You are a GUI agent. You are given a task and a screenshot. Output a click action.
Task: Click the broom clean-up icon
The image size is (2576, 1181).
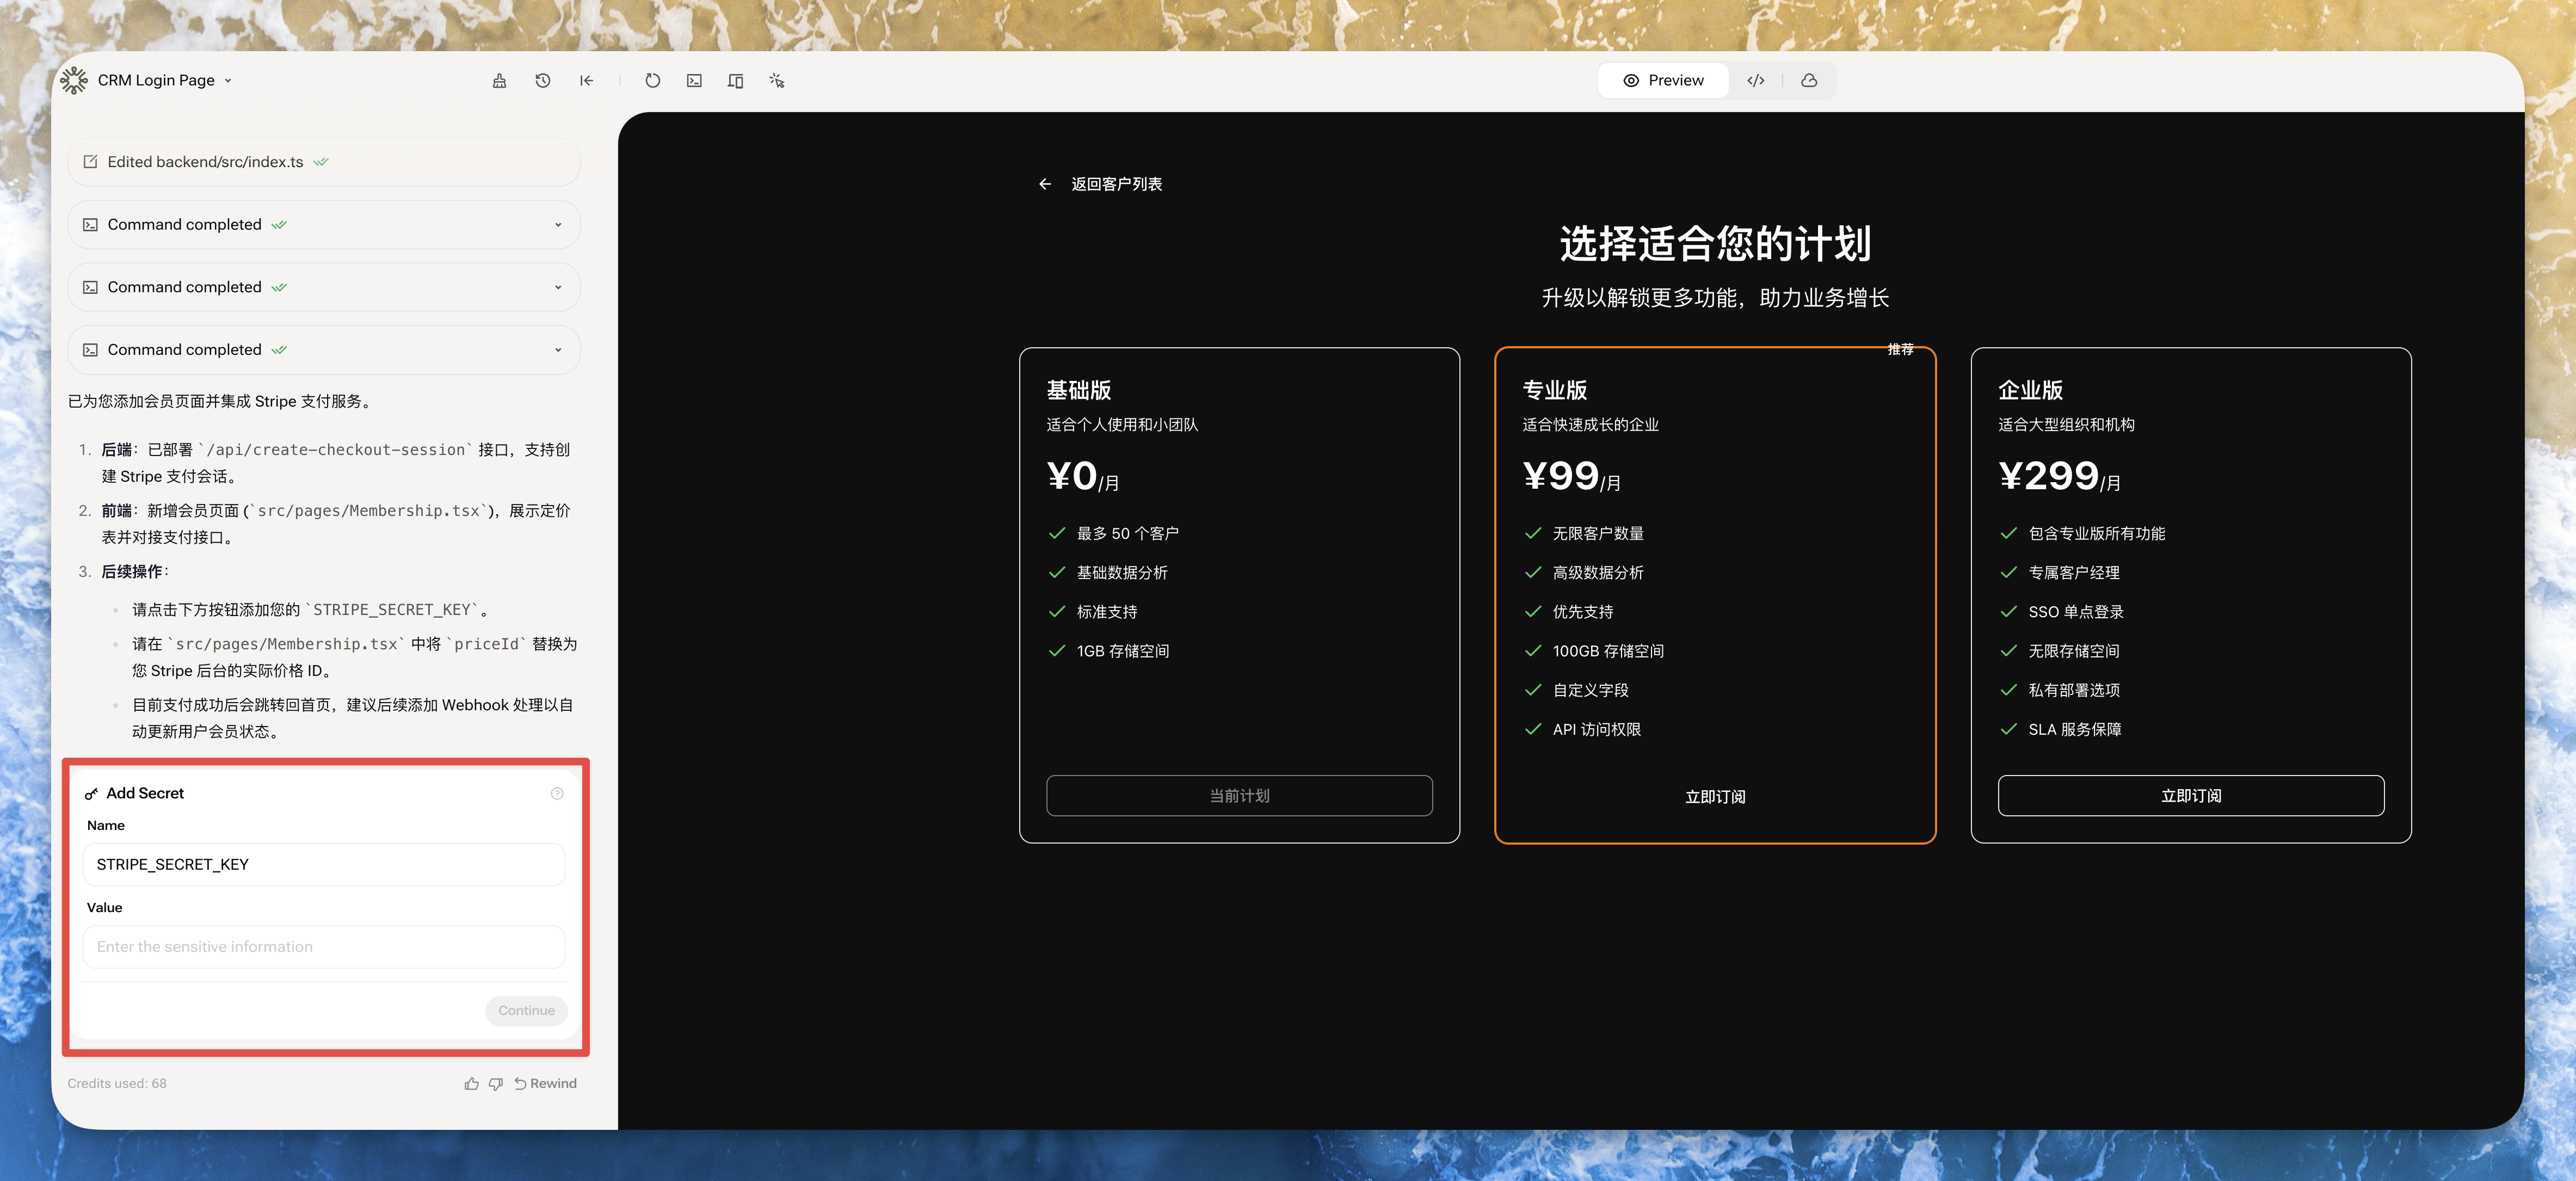click(x=499, y=81)
